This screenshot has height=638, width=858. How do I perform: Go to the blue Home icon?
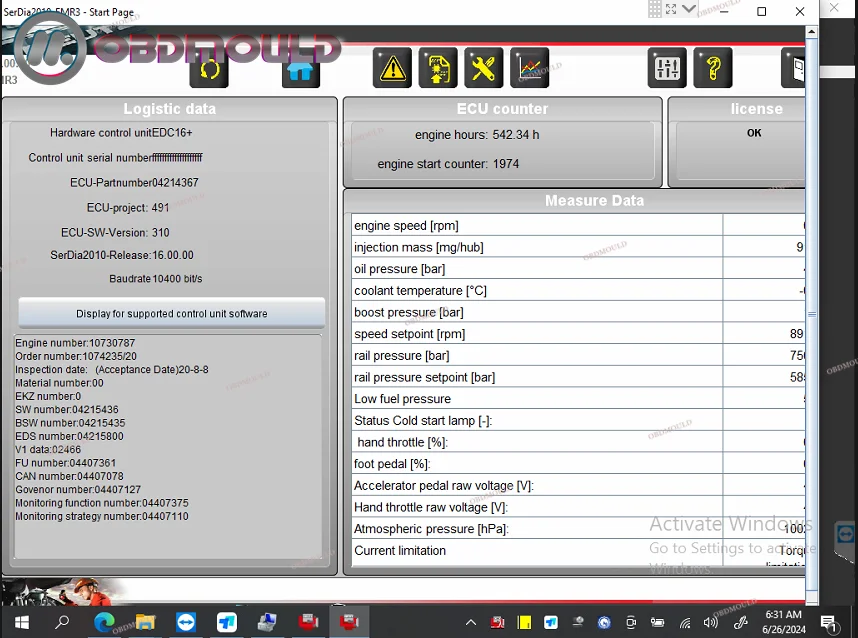tap(300, 69)
